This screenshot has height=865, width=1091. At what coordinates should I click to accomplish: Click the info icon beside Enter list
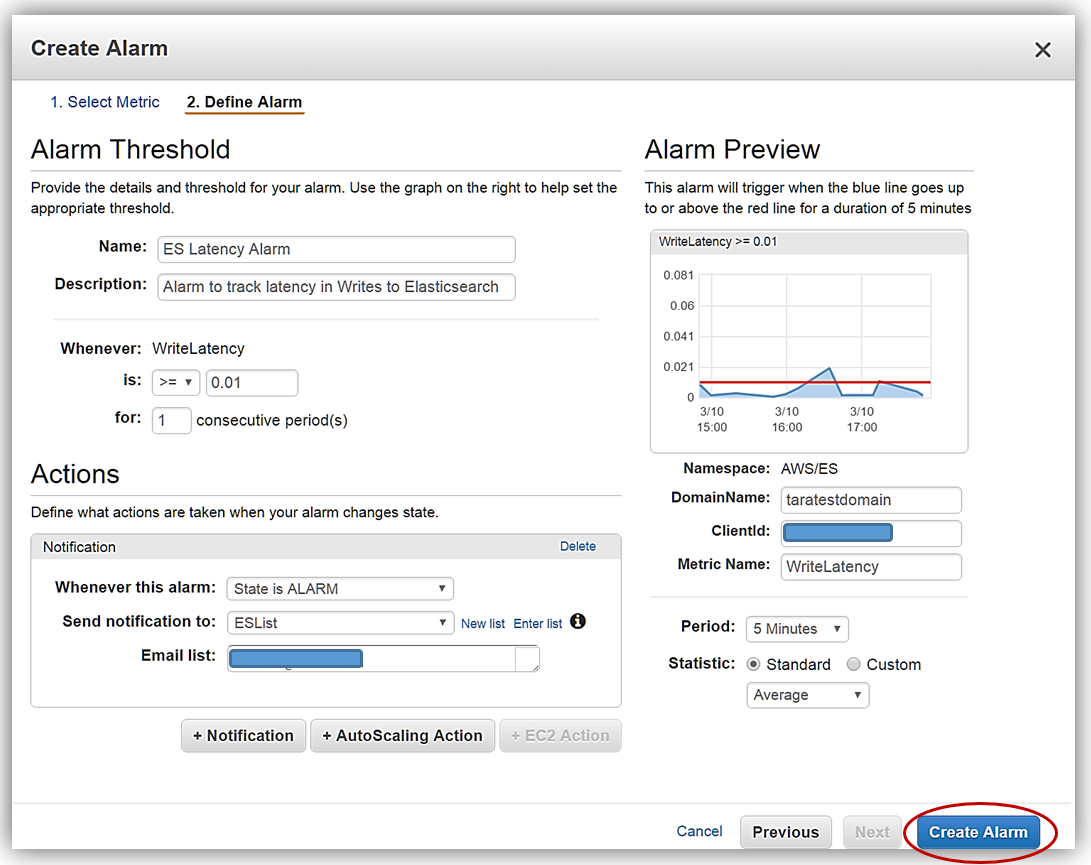(578, 622)
